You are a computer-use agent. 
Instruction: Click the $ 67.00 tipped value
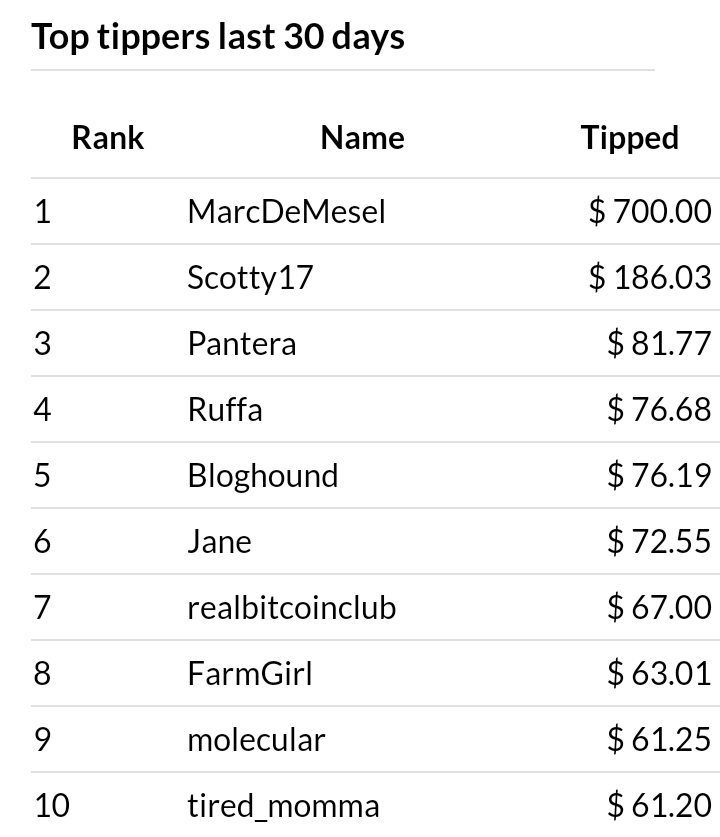pyautogui.click(x=659, y=607)
